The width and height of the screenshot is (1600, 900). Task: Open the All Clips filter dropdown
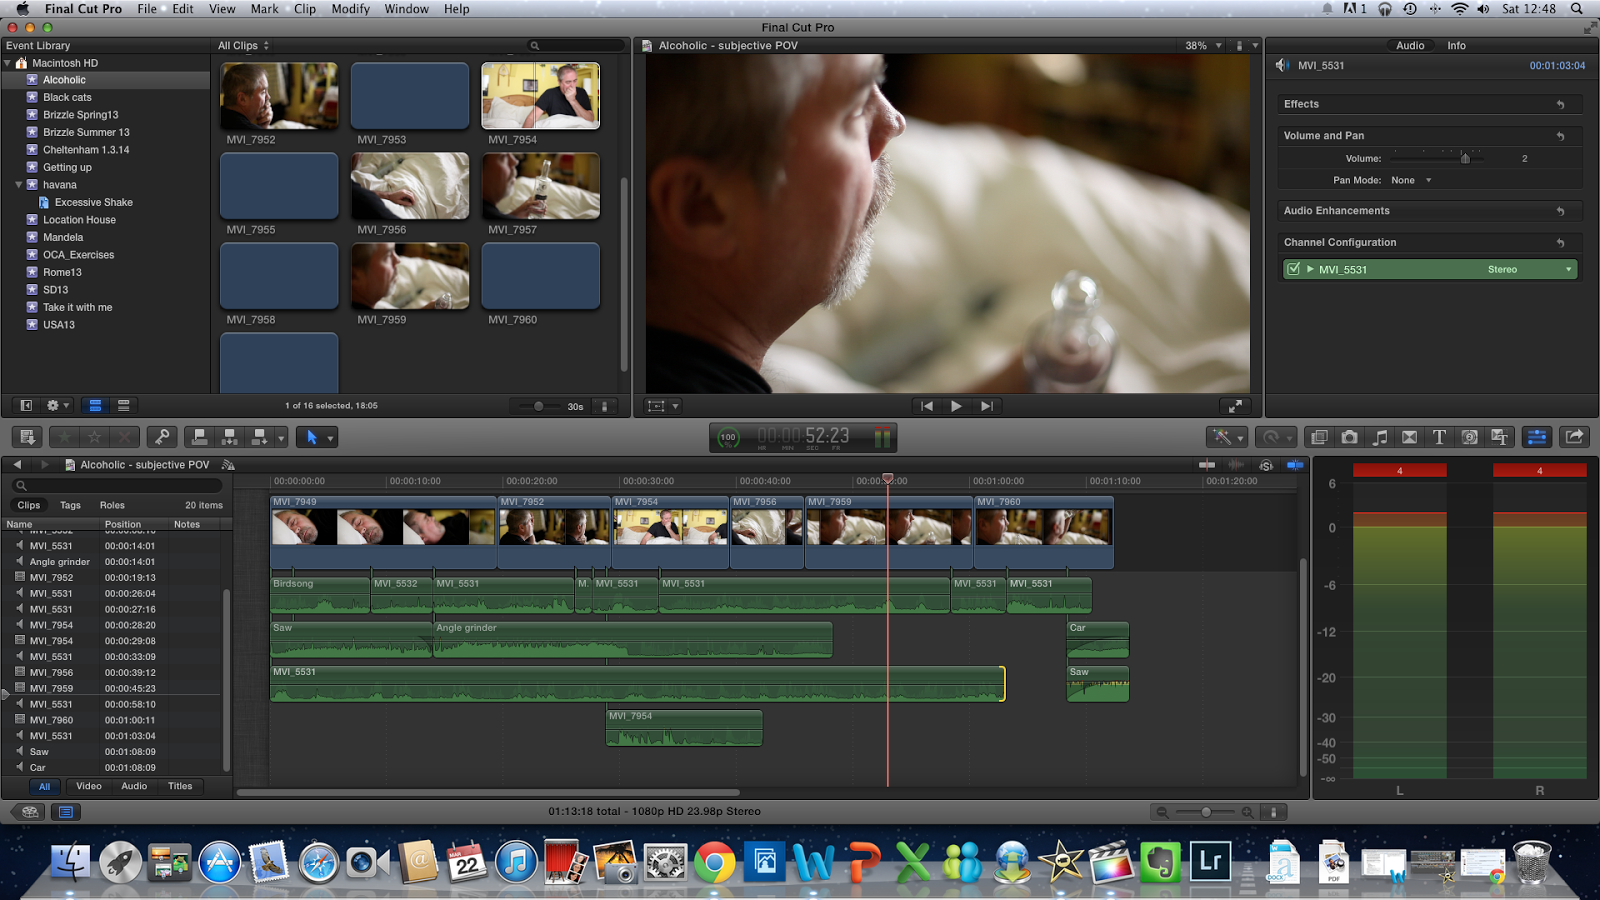(x=244, y=46)
